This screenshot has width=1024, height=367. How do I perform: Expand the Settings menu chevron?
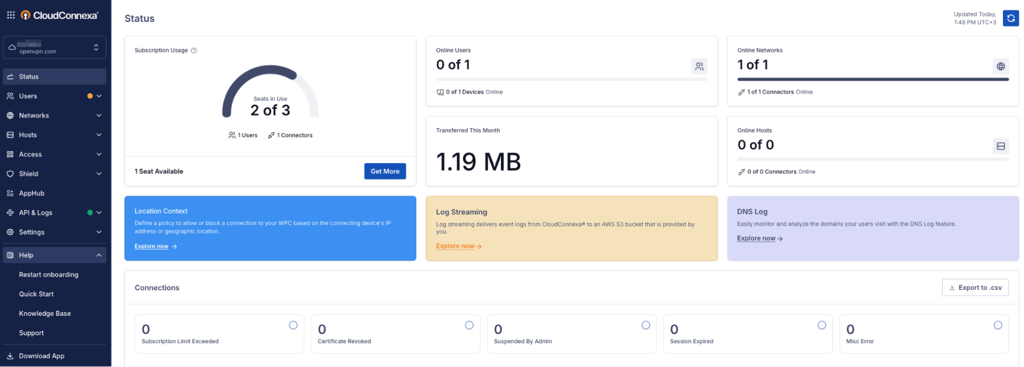pyautogui.click(x=99, y=232)
